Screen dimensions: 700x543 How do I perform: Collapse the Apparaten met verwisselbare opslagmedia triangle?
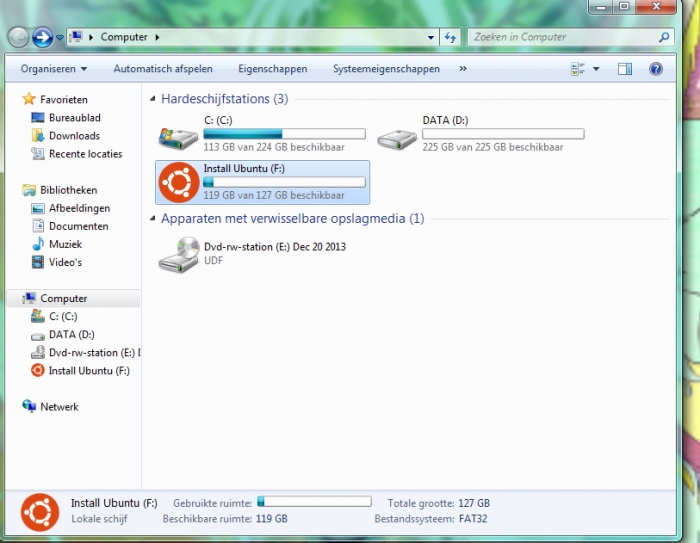click(x=152, y=218)
